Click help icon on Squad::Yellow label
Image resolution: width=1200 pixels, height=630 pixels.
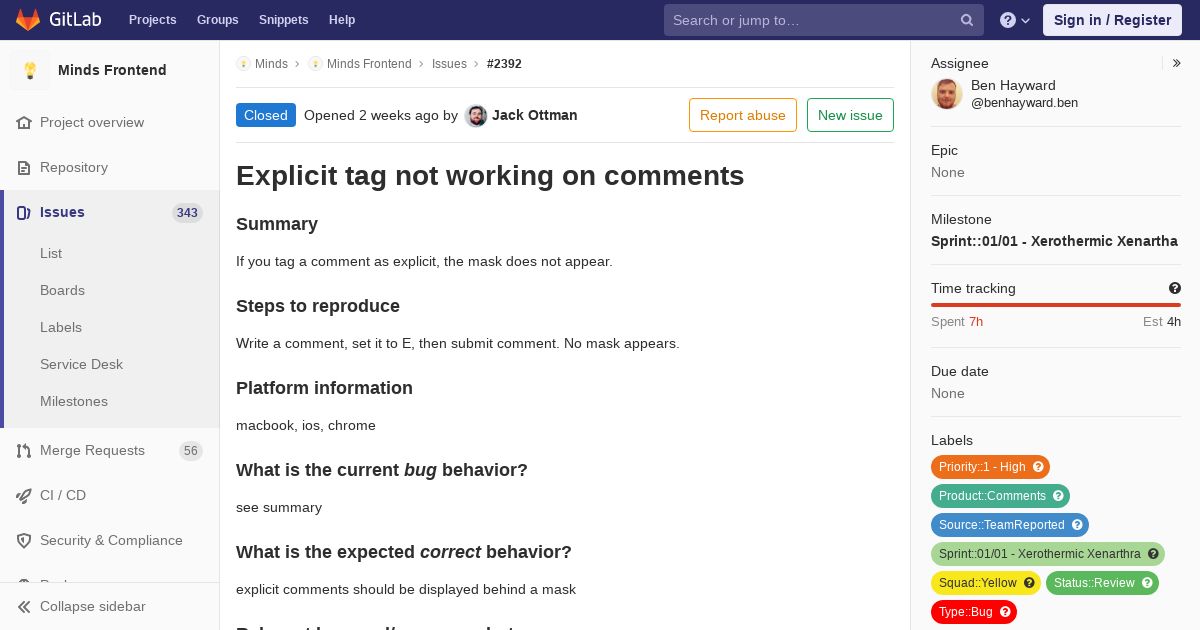tap(1029, 583)
